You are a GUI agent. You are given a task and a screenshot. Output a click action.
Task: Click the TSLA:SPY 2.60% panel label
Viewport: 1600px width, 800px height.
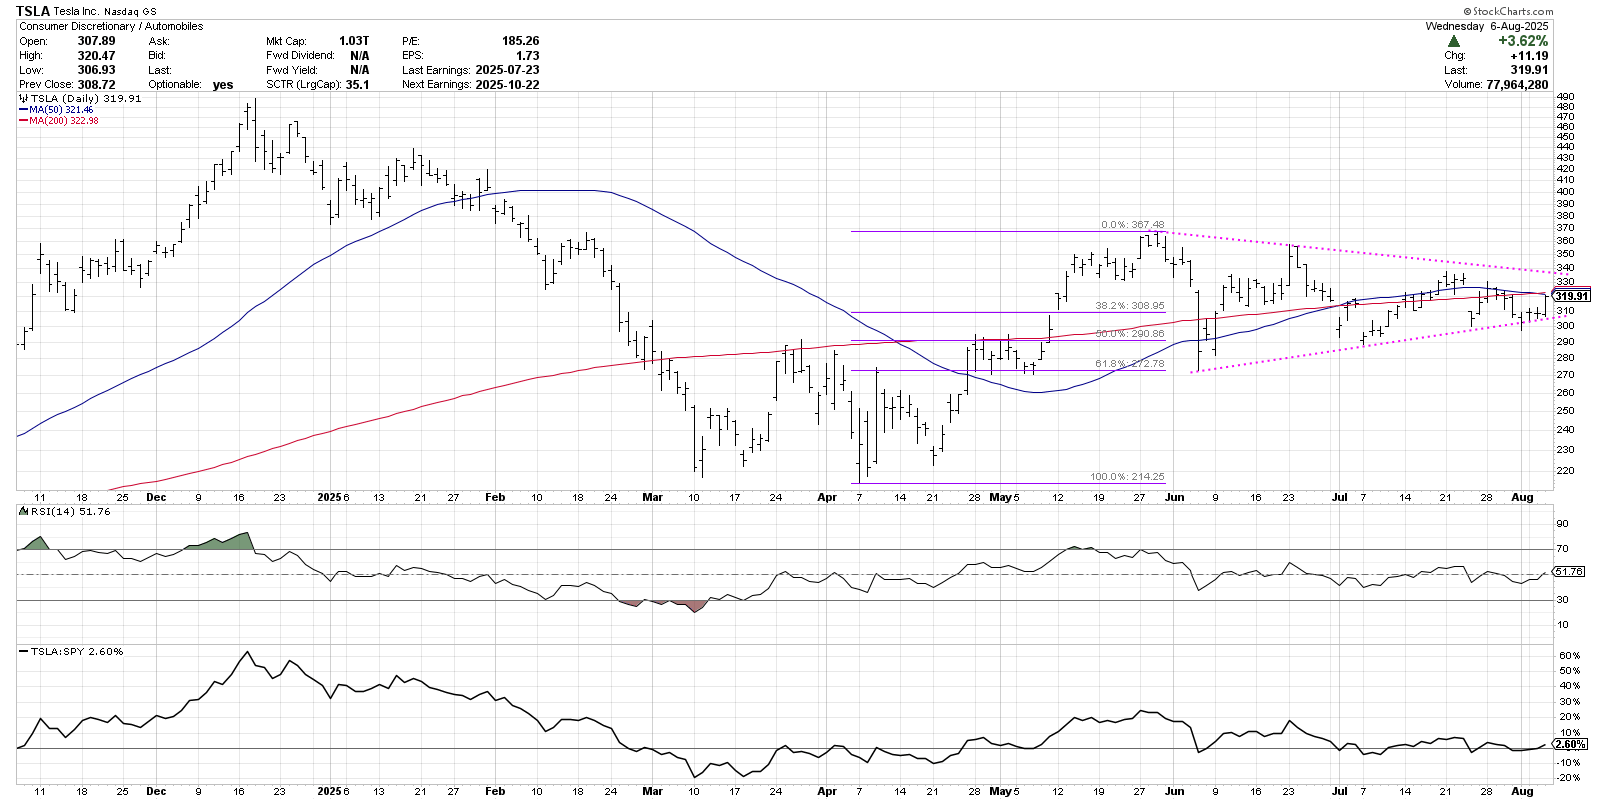coord(76,651)
